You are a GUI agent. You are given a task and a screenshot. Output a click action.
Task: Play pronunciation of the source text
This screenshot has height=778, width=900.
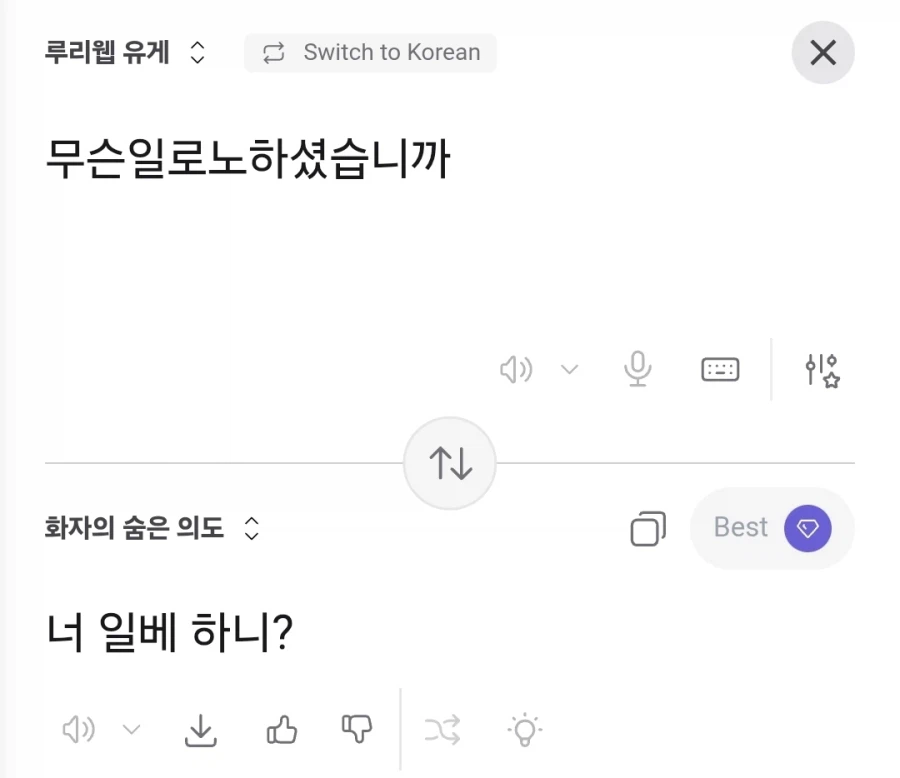click(x=516, y=369)
